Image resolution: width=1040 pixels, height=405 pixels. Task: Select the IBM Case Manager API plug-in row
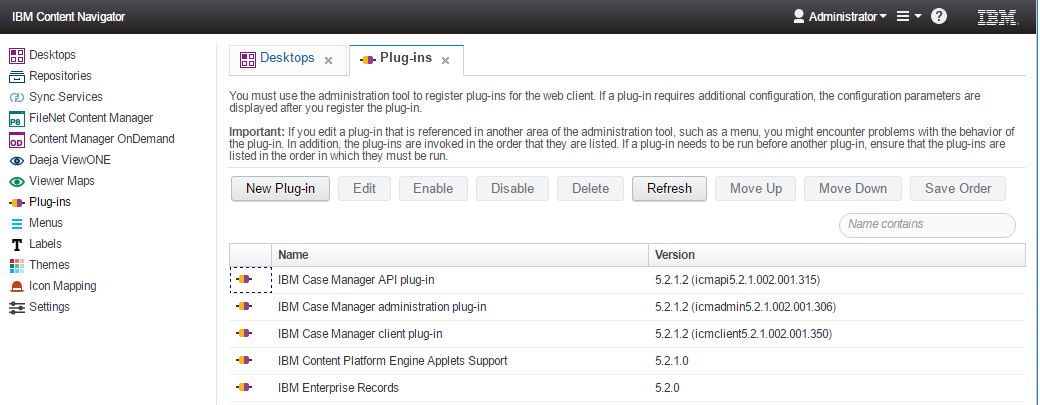(x=627, y=280)
